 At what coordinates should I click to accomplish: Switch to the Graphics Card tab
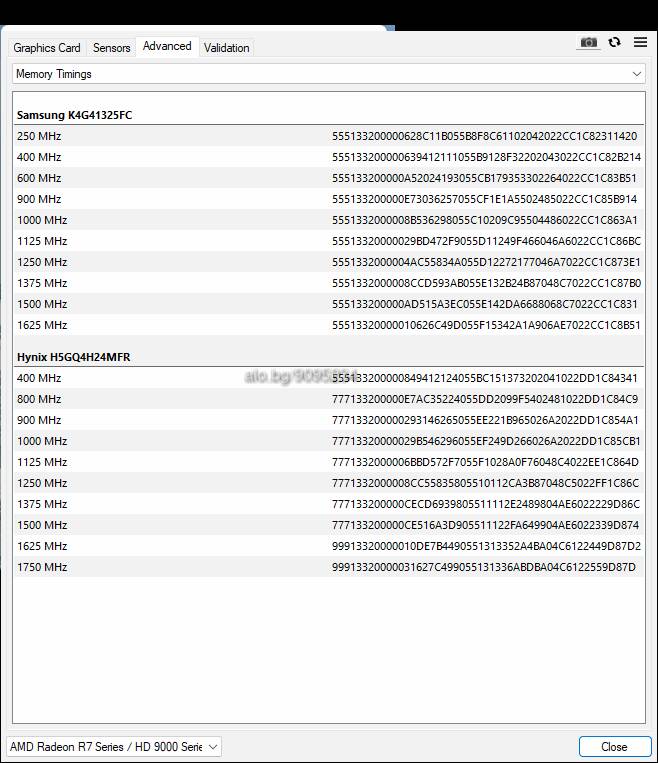tap(47, 48)
